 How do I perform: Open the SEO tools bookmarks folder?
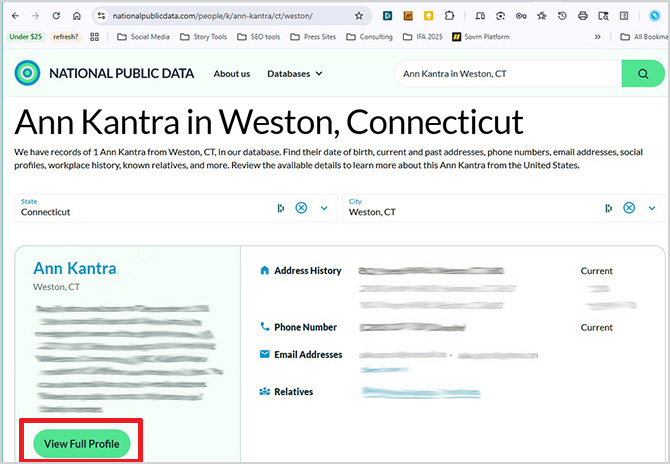[258, 37]
